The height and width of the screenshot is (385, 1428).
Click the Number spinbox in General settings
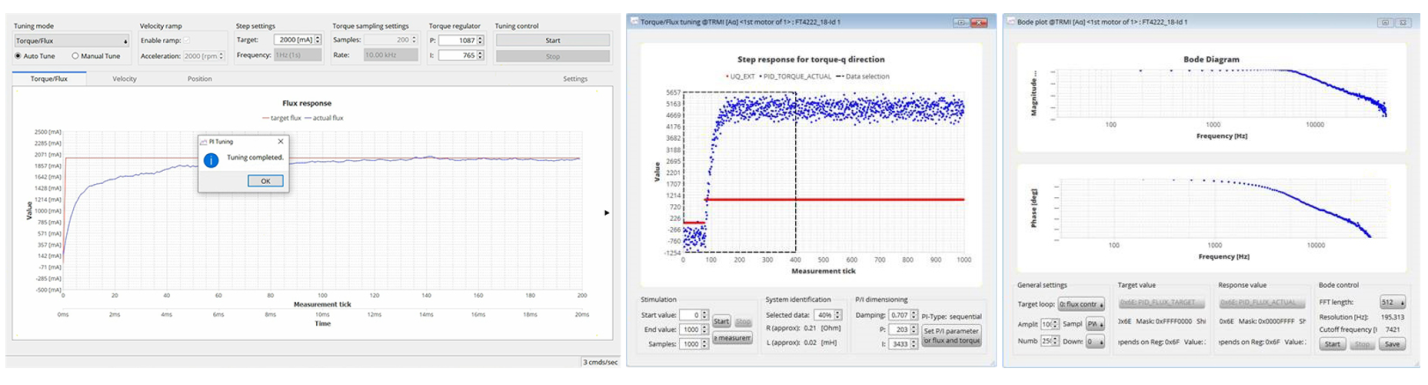[x=1049, y=341]
